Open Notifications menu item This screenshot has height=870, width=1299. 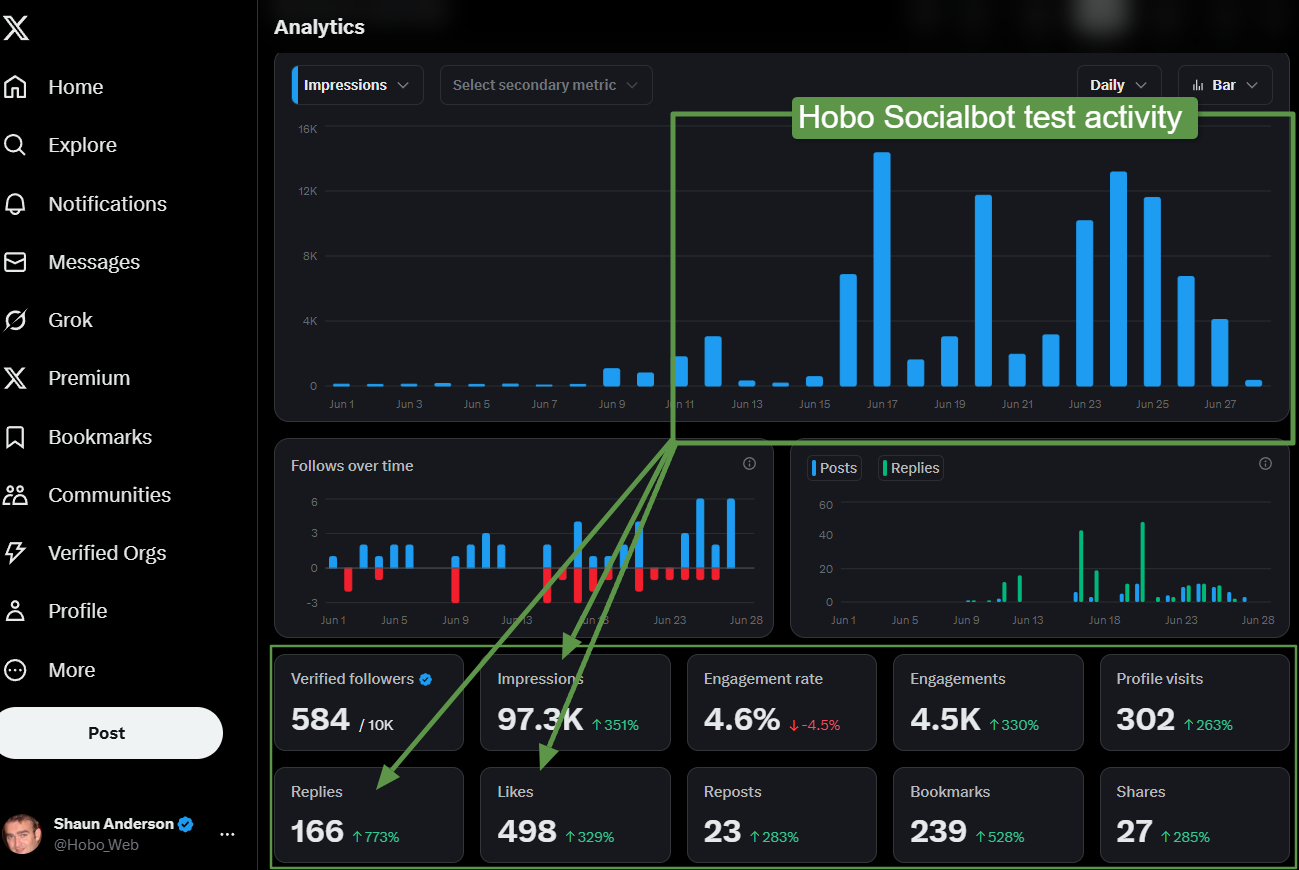pos(108,204)
